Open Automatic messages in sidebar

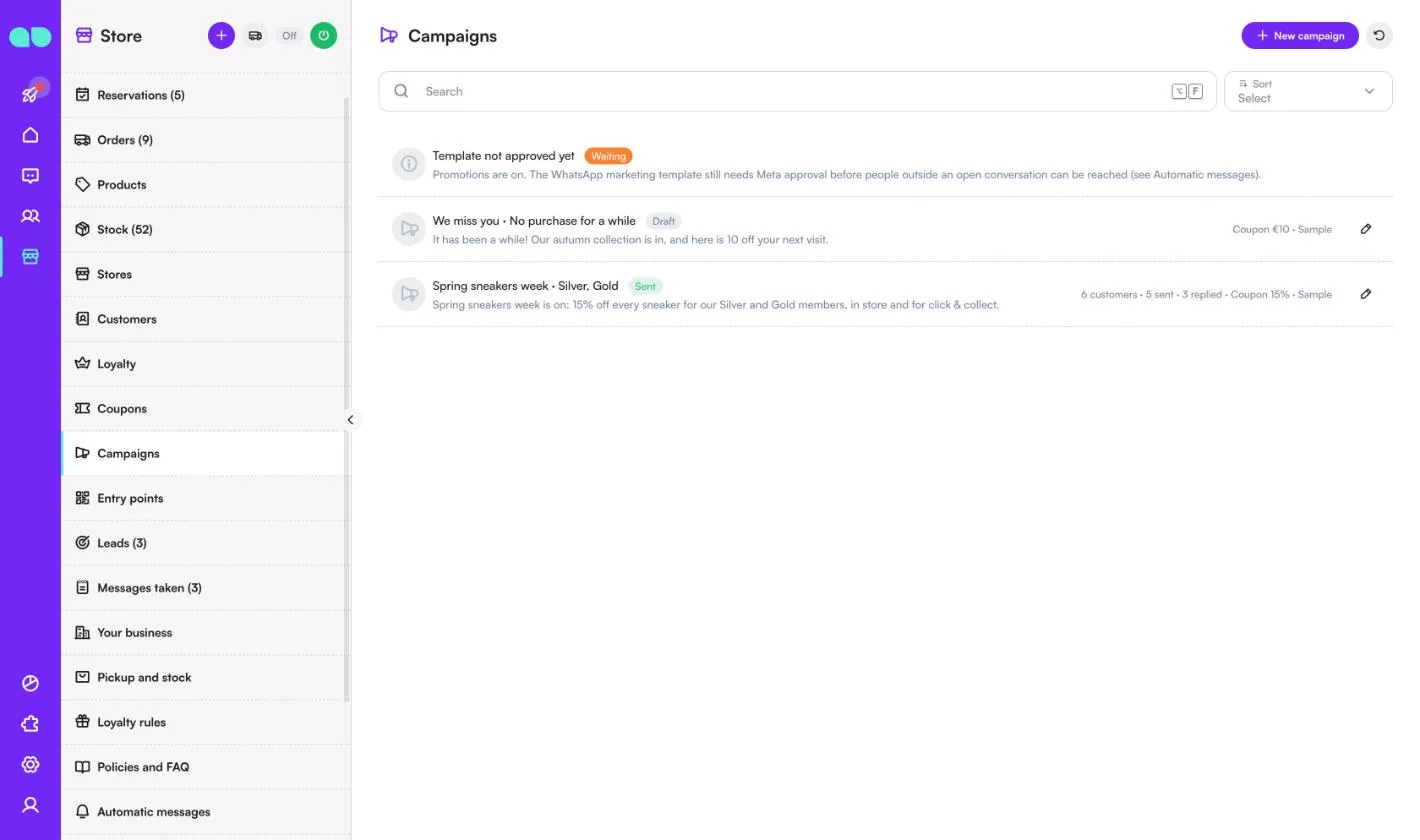tap(204, 812)
